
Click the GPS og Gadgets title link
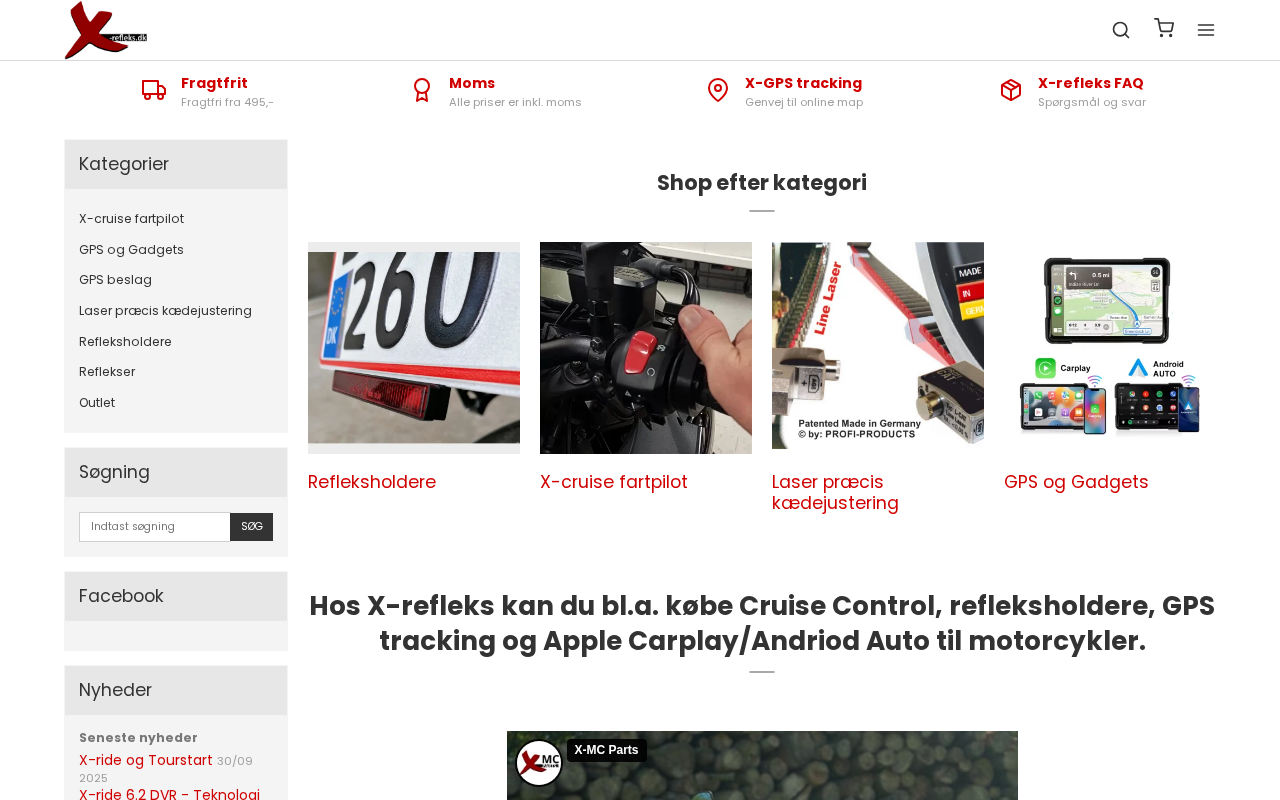[x=1076, y=482]
